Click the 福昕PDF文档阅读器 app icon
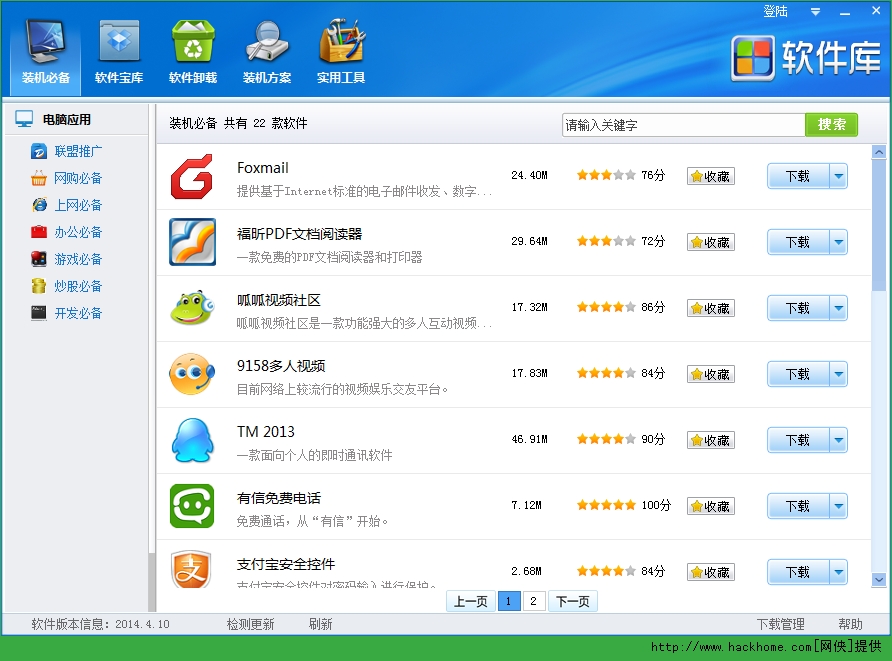 pos(192,242)
